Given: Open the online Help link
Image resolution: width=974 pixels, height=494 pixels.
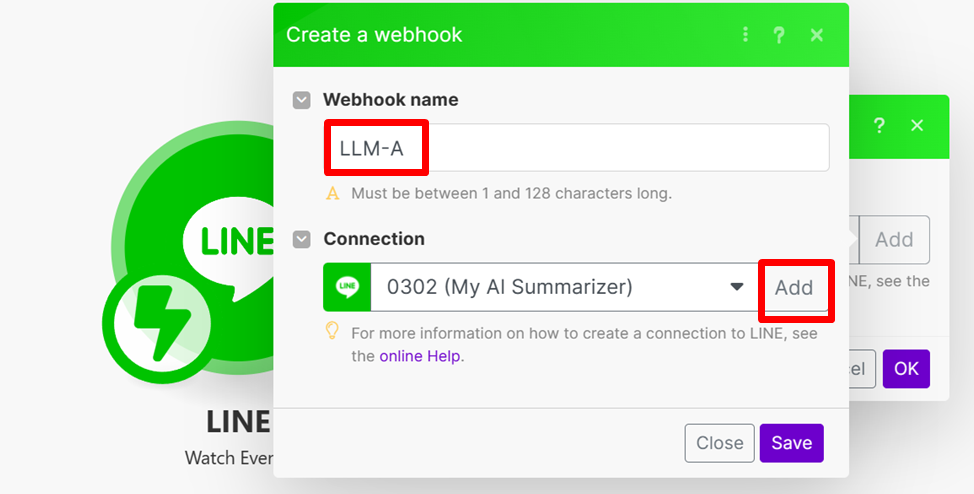Looking at the screenshot, I should click(421, 355).
